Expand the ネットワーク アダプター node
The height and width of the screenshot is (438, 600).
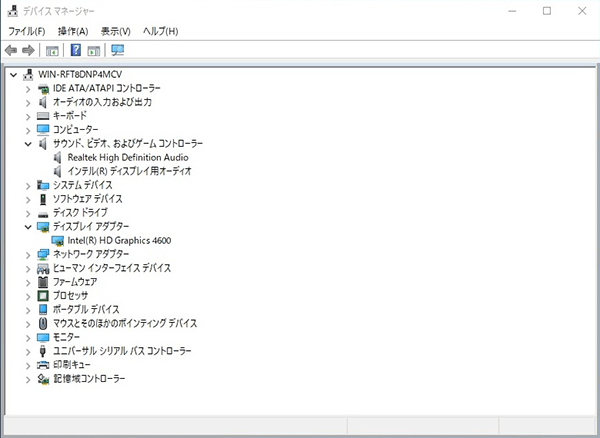28,255
